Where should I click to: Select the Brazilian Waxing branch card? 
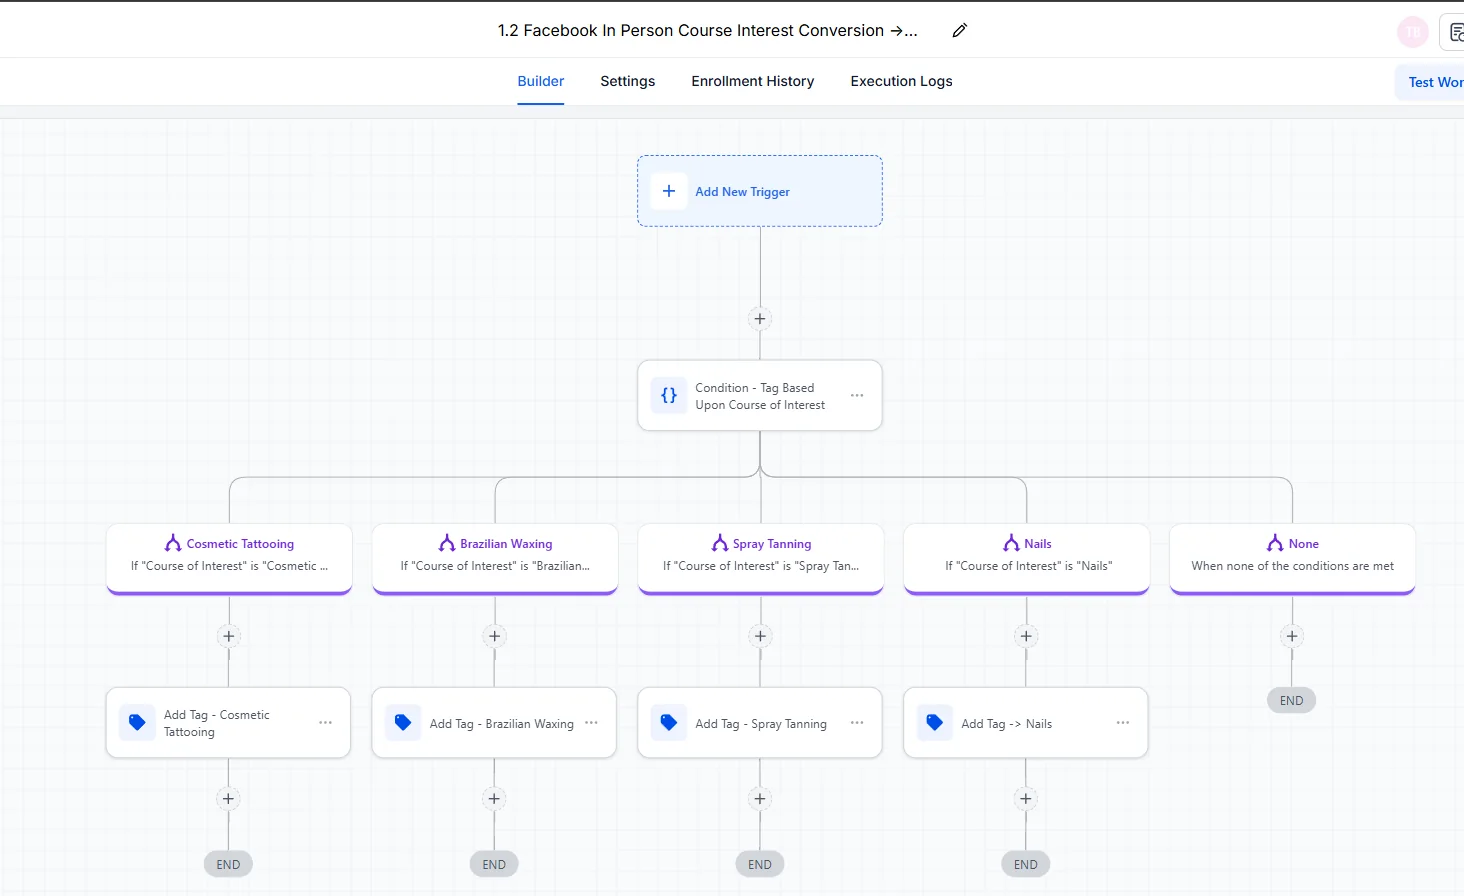495,558
